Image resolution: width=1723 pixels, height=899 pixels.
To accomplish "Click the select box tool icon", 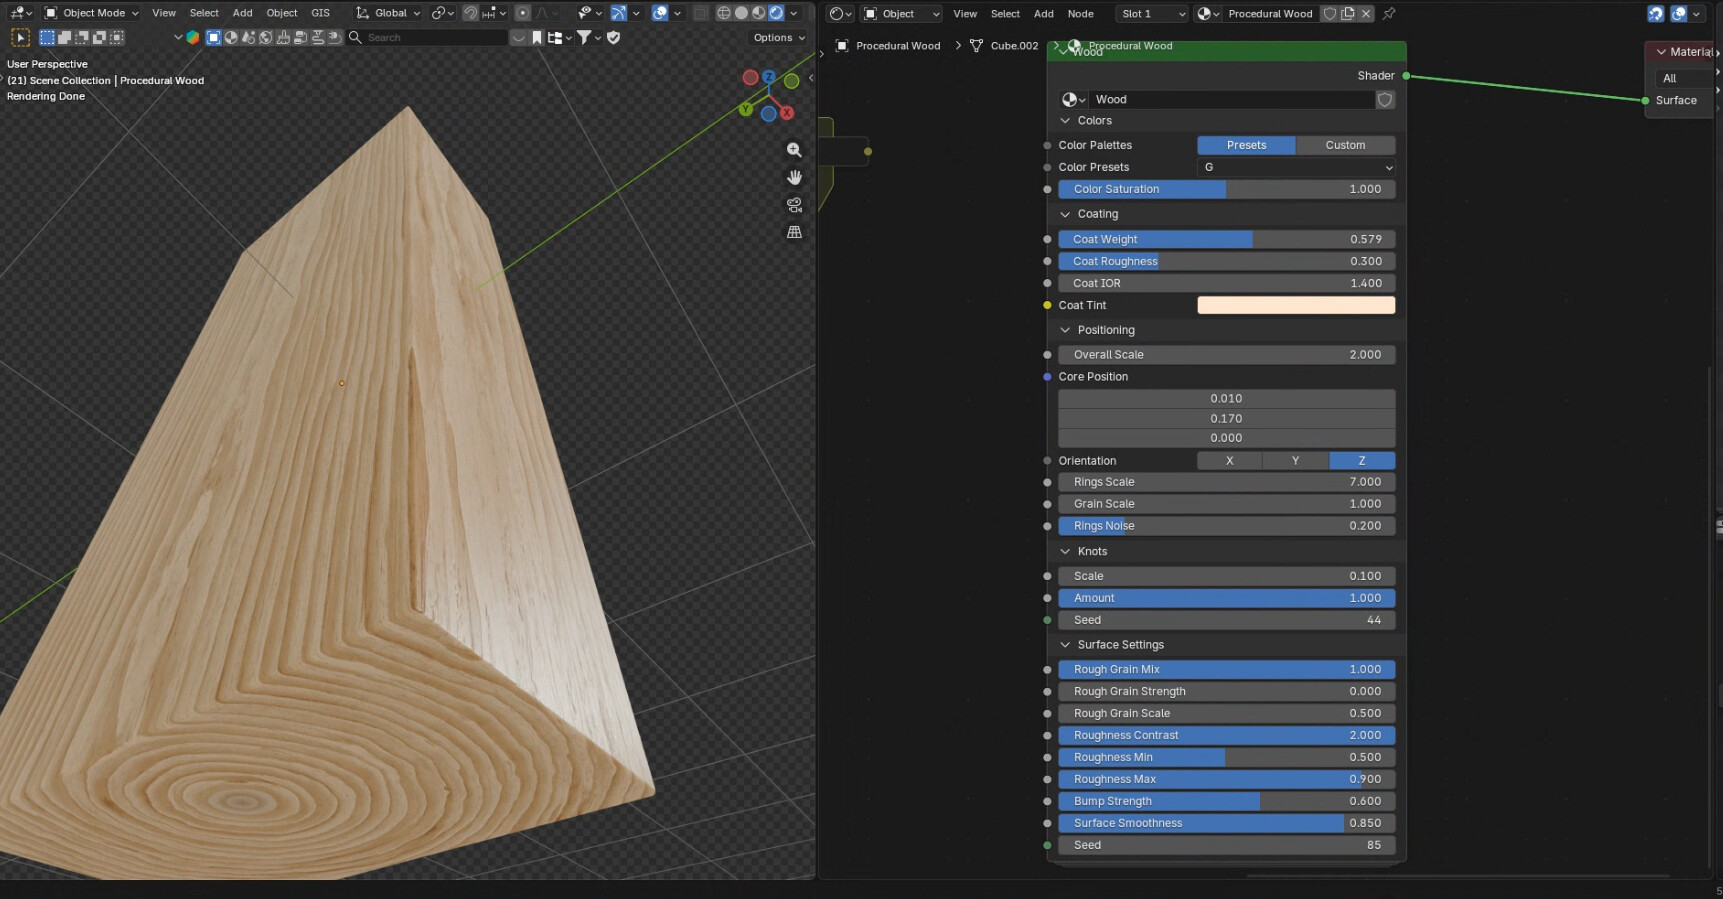I will tap(20, 38).
